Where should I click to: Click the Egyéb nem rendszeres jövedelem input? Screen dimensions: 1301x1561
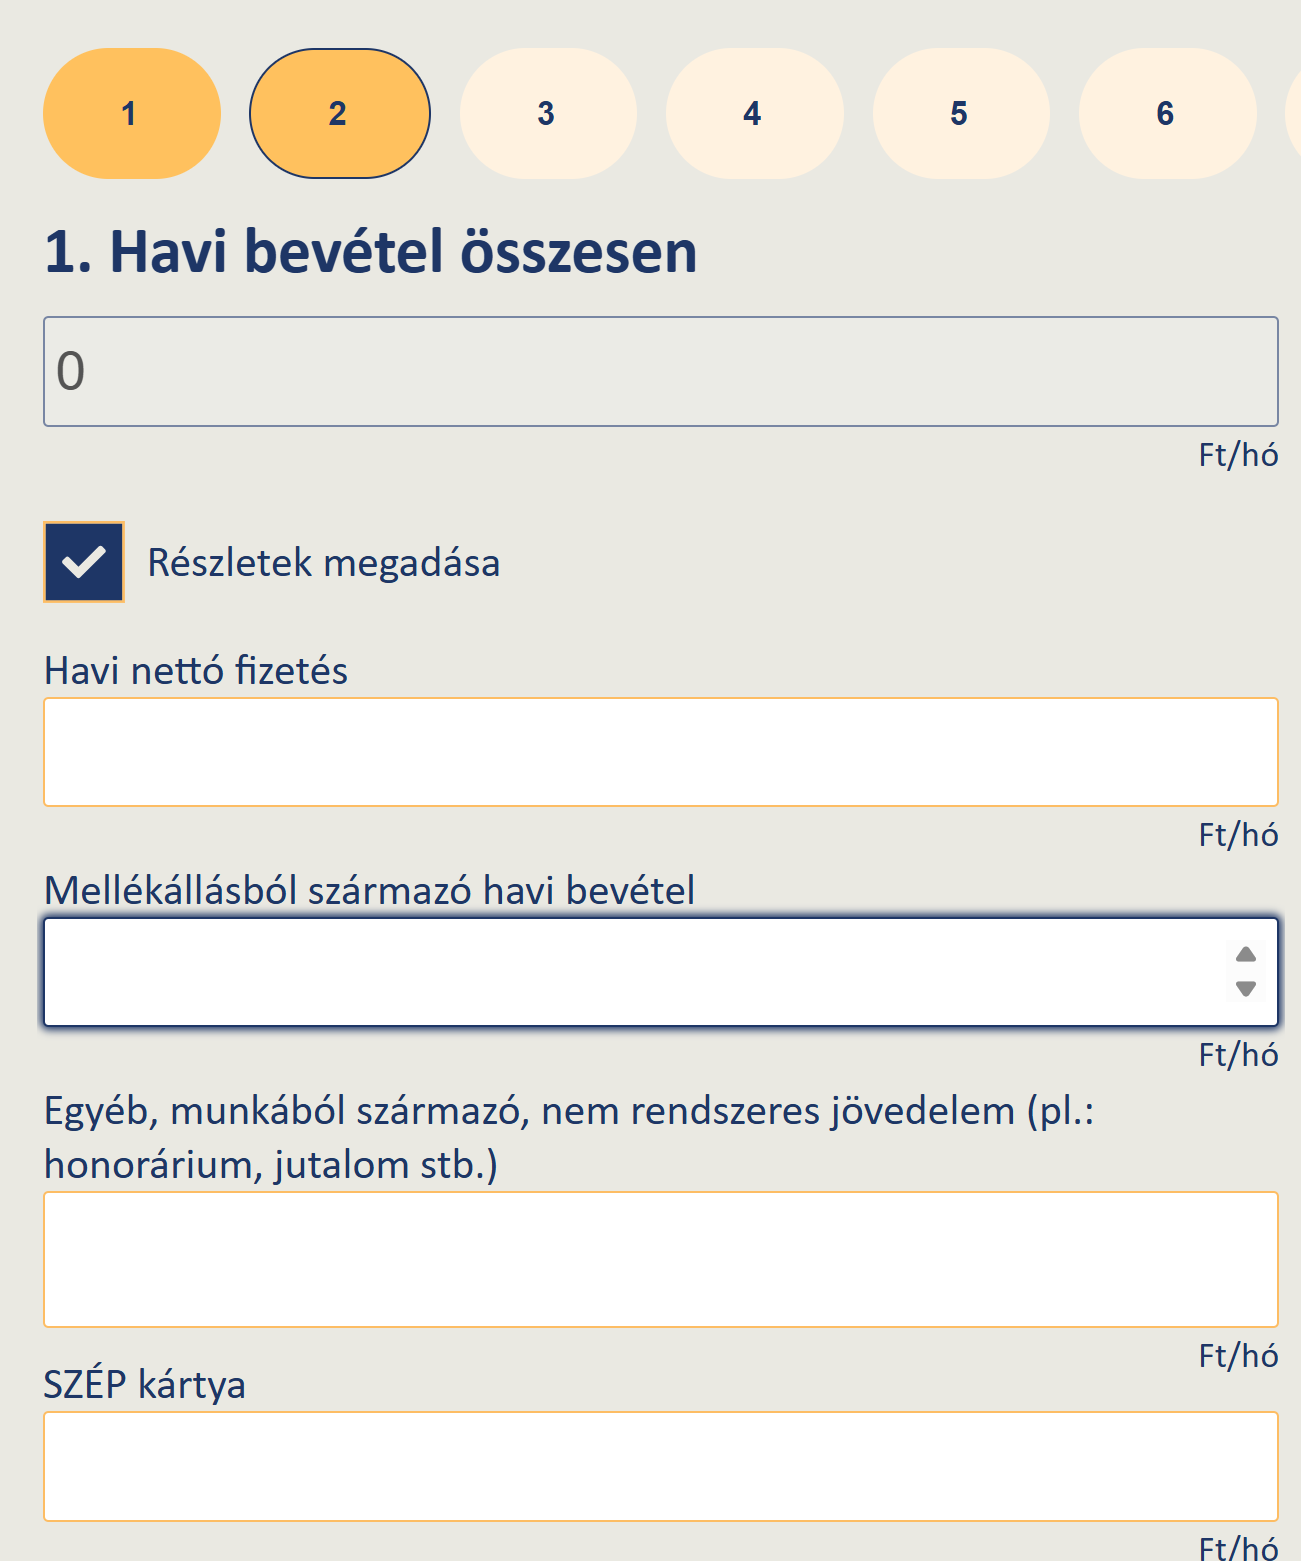pyautogui.click(x=661, y=1260)
